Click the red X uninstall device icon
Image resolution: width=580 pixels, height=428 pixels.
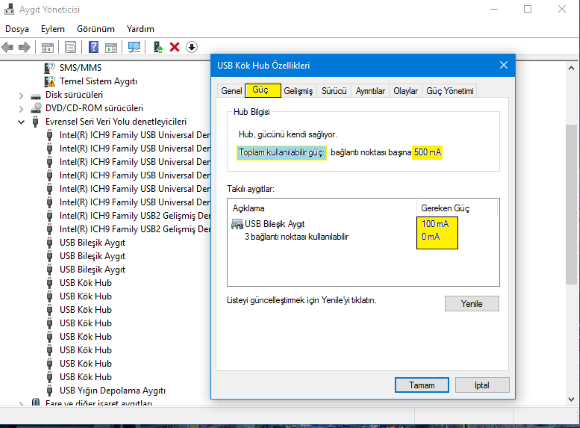pos(175,47)
